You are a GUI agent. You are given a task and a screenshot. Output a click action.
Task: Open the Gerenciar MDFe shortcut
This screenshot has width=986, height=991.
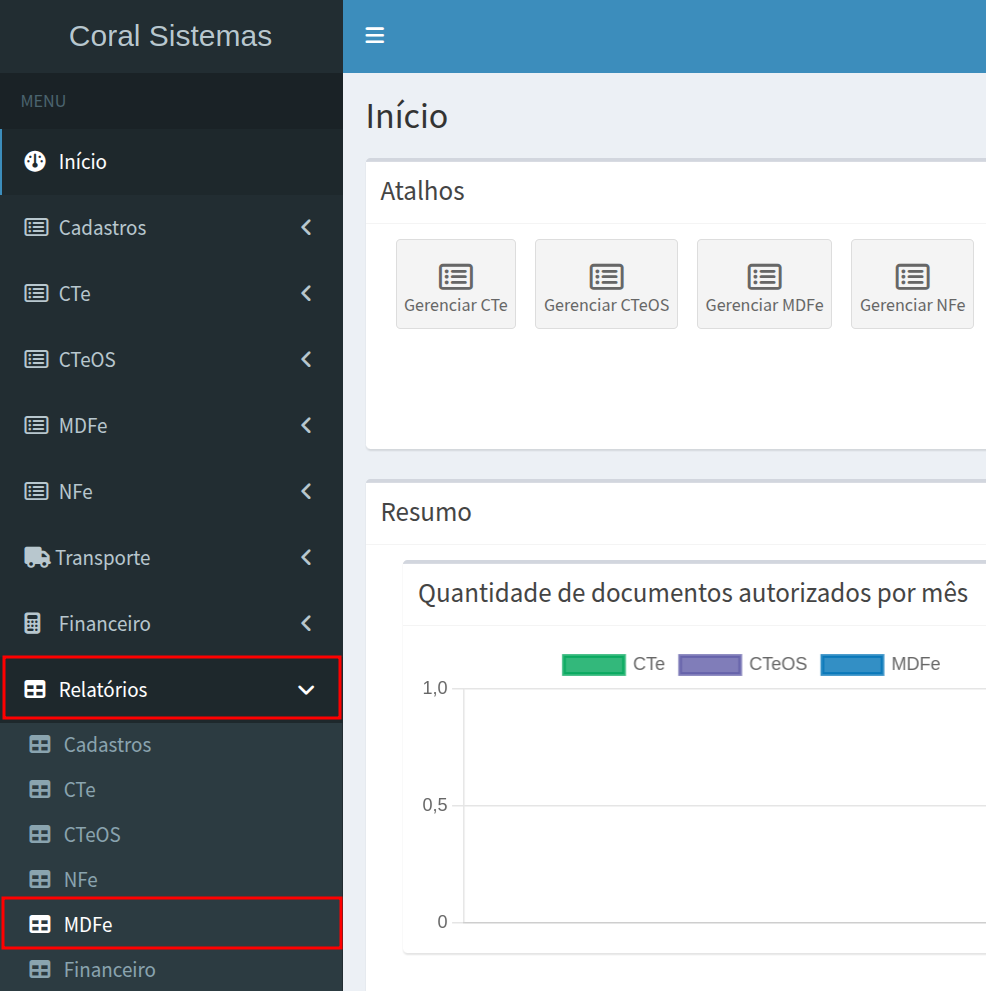coord(764,284)
